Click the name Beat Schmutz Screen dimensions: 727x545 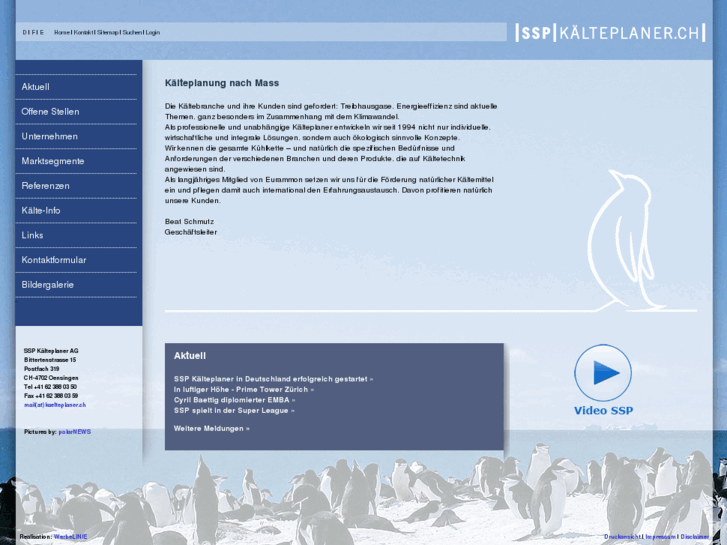point(189,222)
